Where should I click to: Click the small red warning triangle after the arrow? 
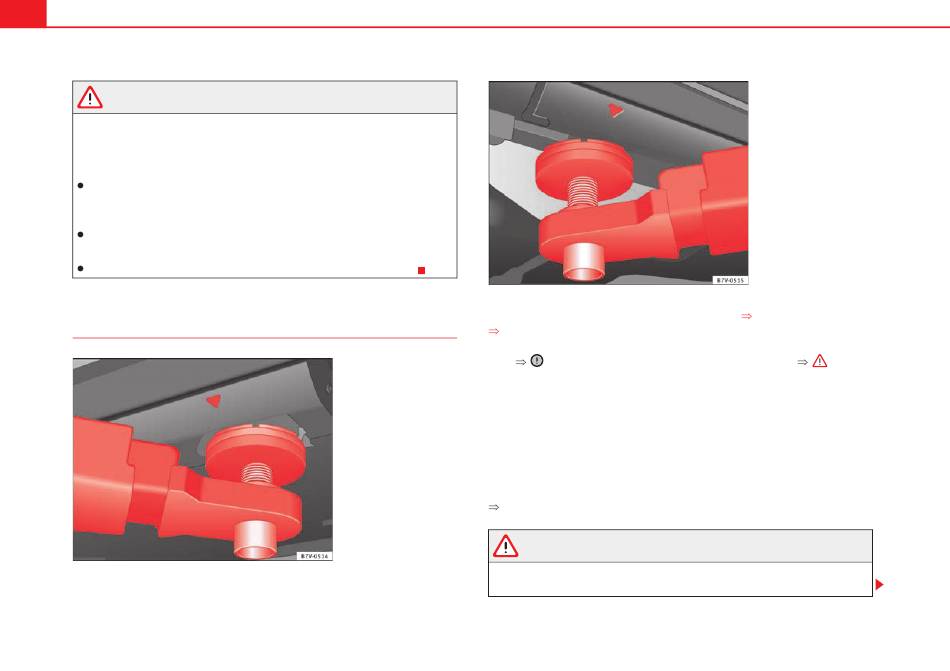coord(820,361)
